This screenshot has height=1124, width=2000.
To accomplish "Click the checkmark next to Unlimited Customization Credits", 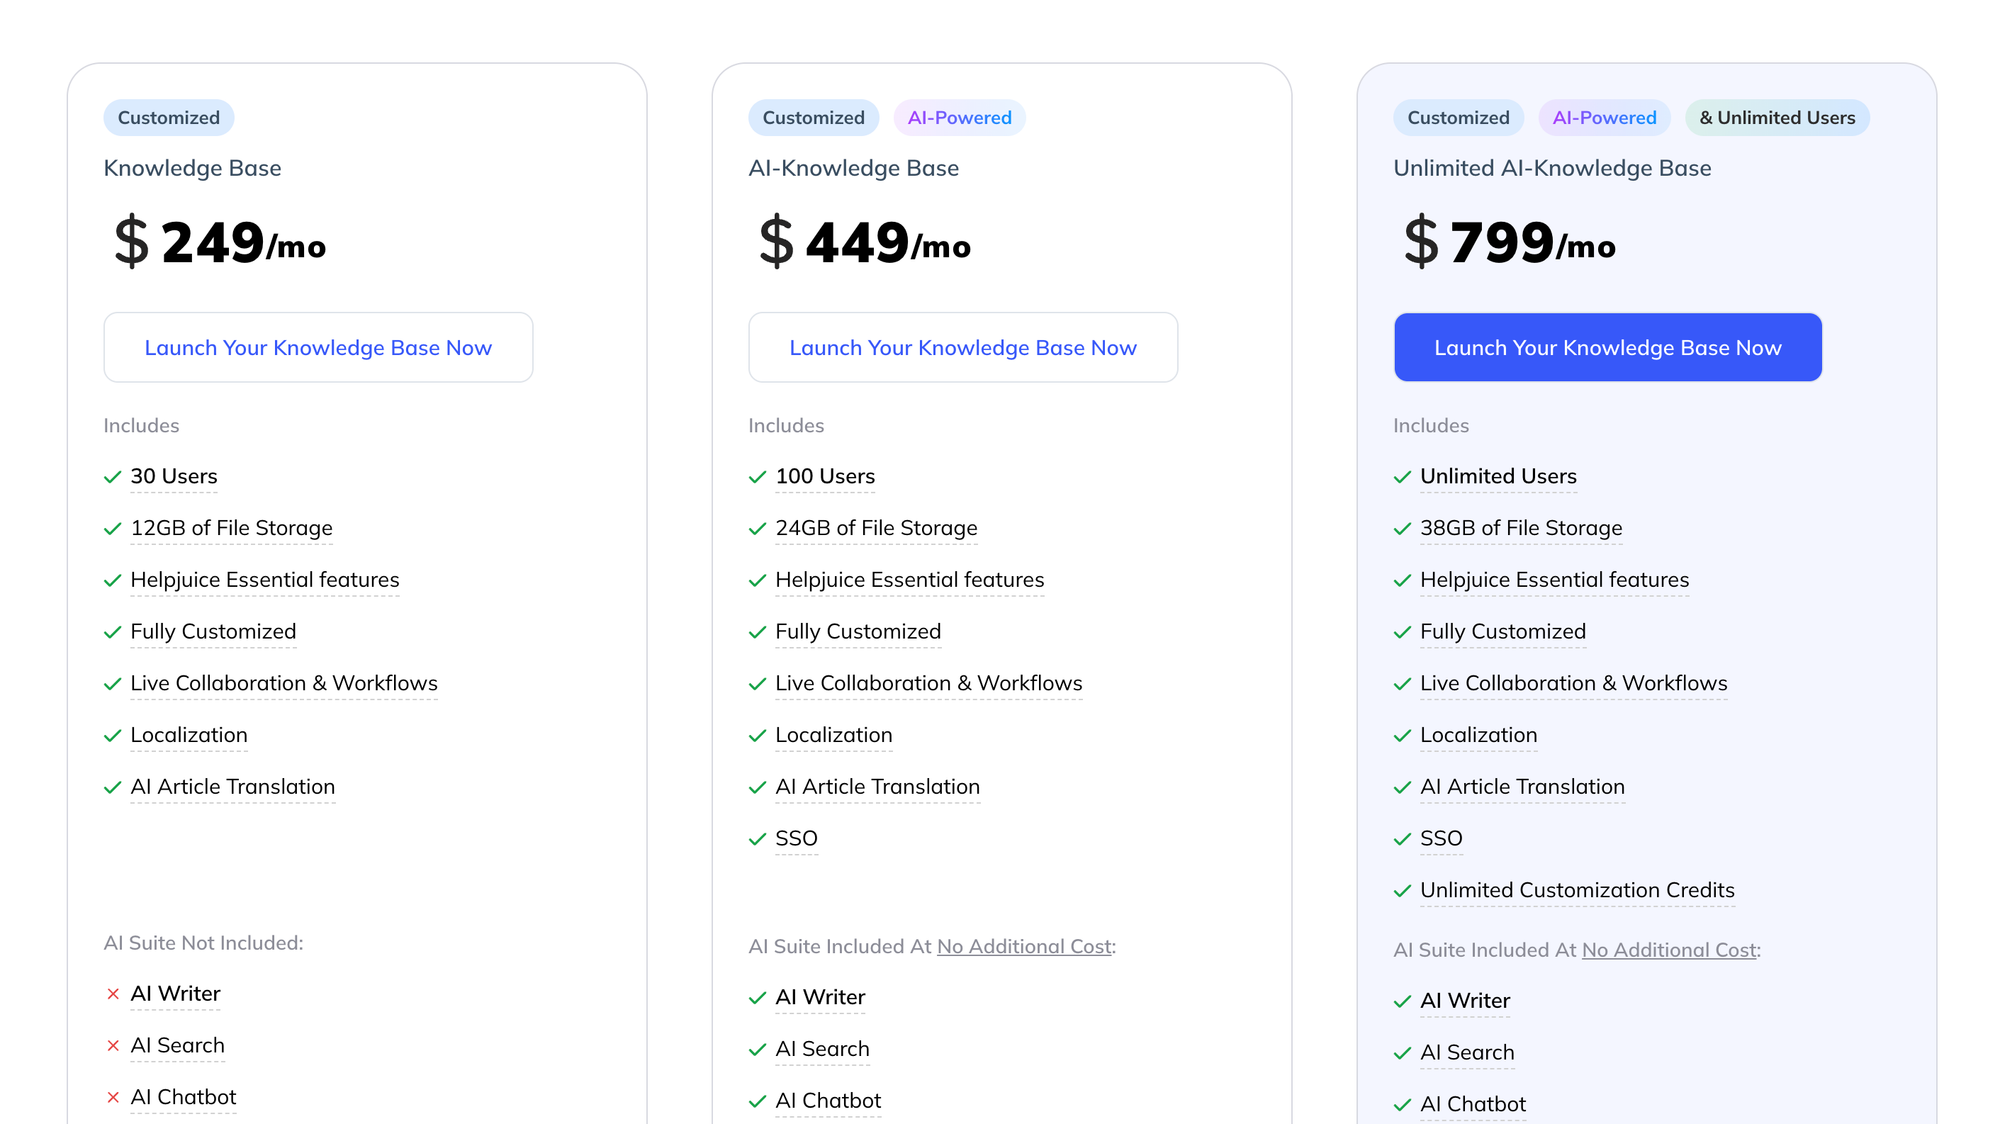I will click(x=1402, y=890).
